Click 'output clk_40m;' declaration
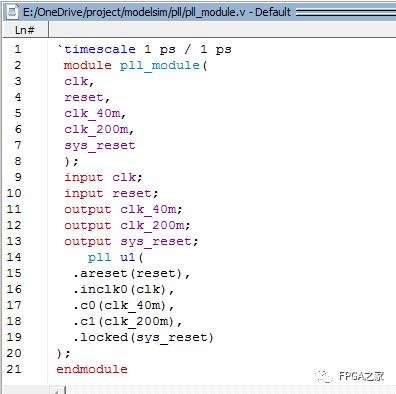The width and height of the screenshot is (396, 394). (123, 209)
